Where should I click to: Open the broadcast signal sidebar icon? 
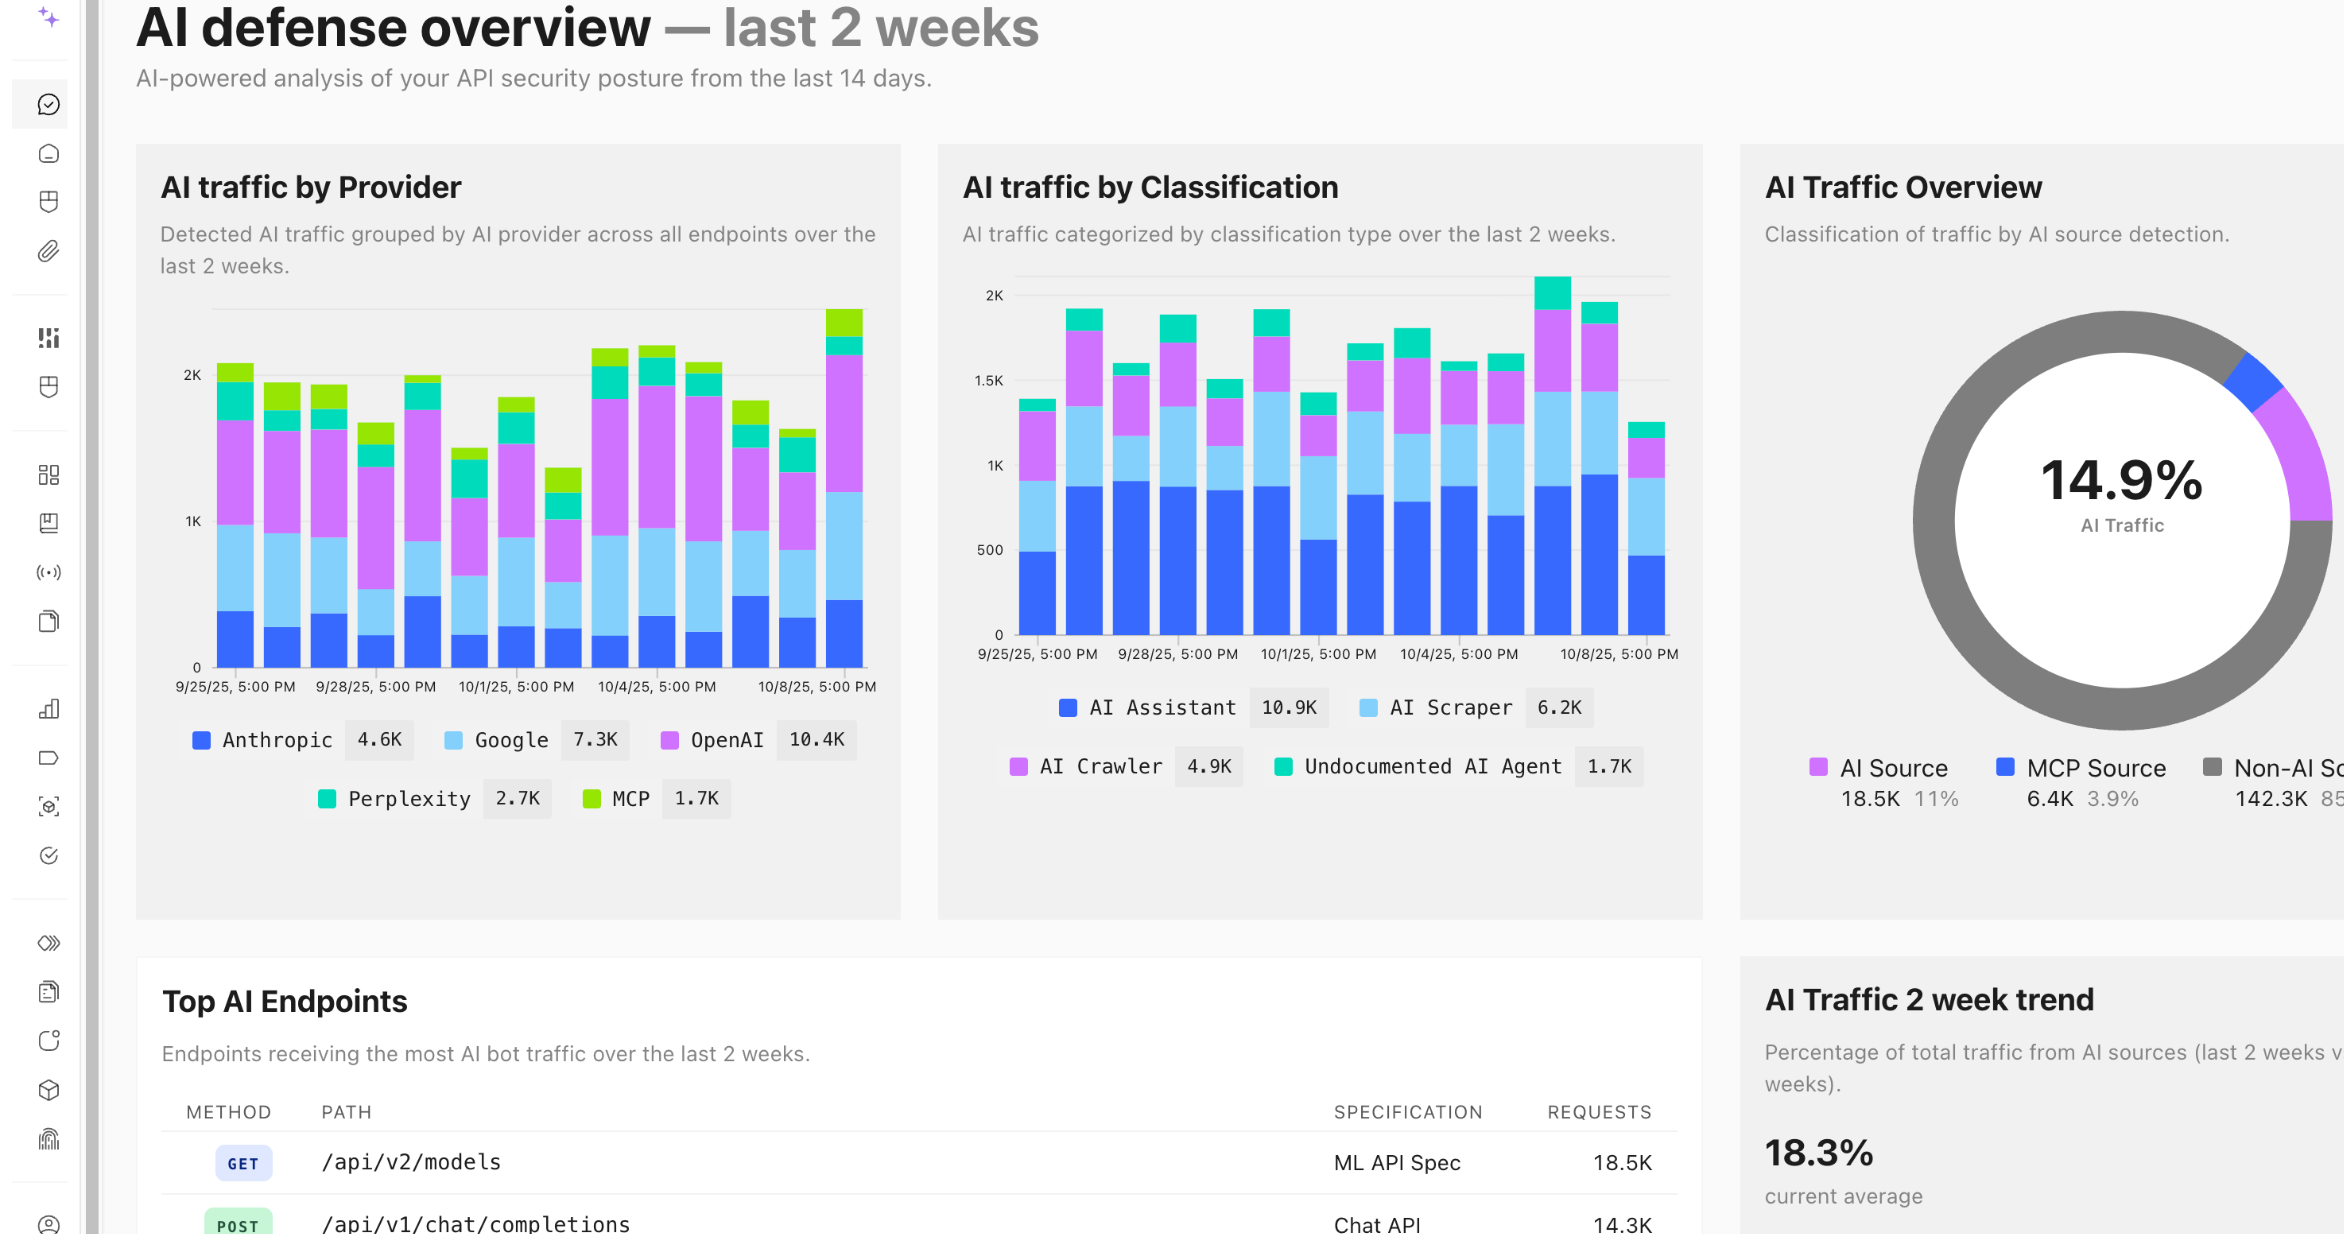point(48,572)
